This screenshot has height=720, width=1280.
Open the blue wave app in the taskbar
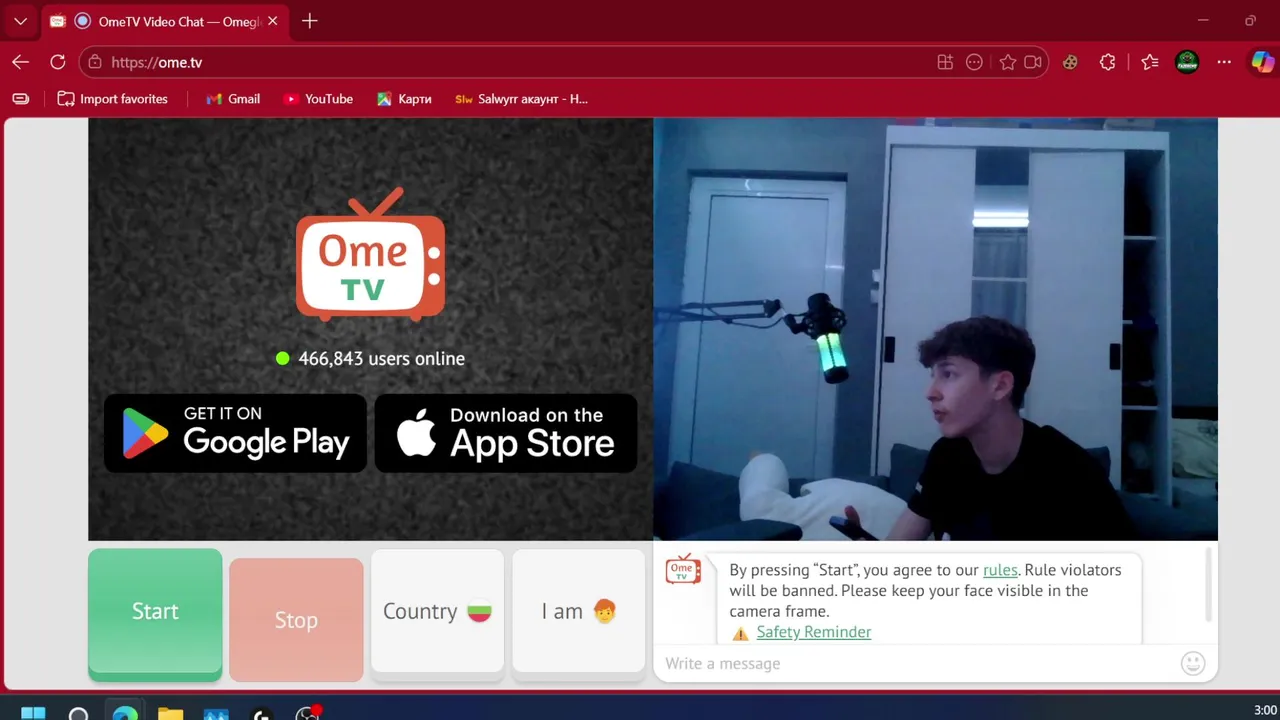click(216, 714)
